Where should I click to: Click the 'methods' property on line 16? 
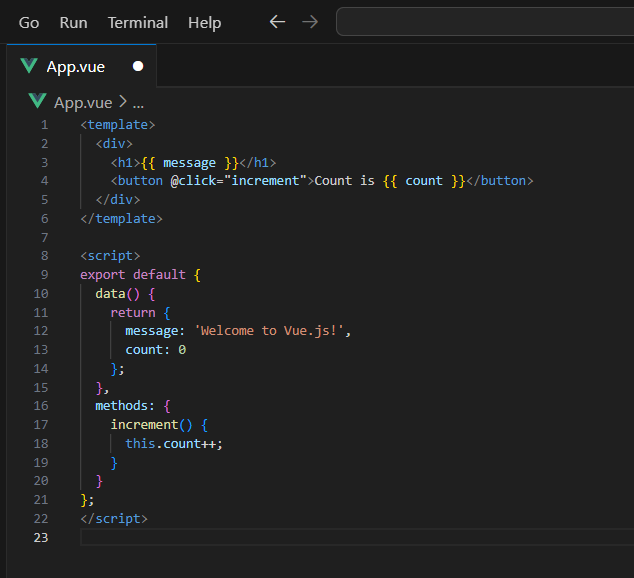(x=121, y=406)
